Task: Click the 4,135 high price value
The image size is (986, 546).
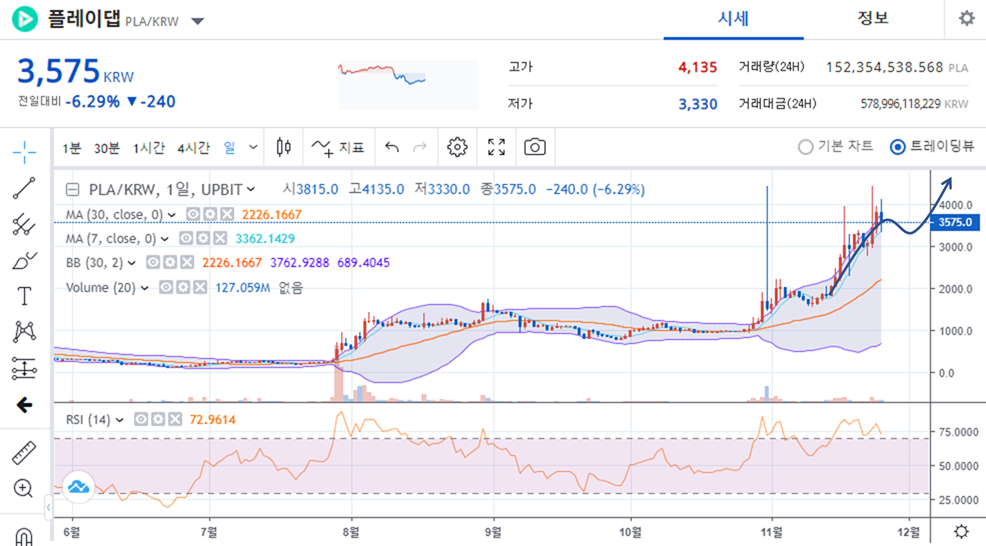Action: point(697,67)
